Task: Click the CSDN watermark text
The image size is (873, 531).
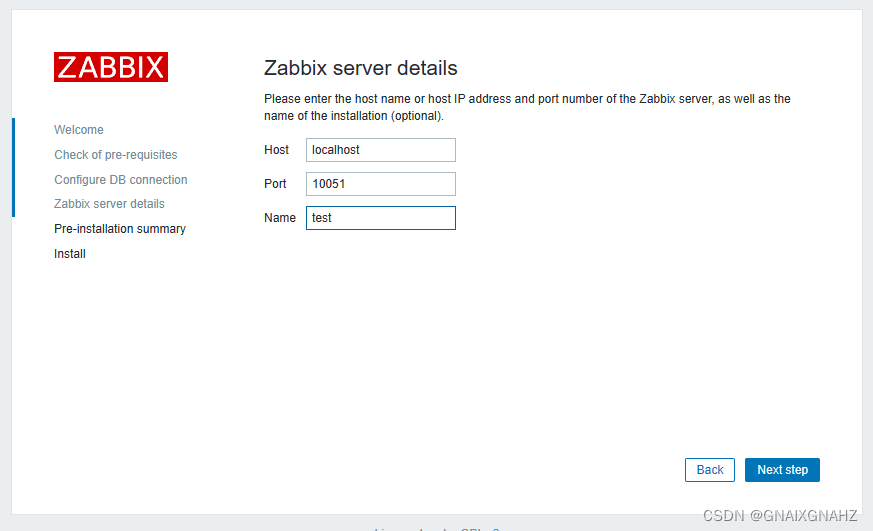Action: [x=780, y=516]
